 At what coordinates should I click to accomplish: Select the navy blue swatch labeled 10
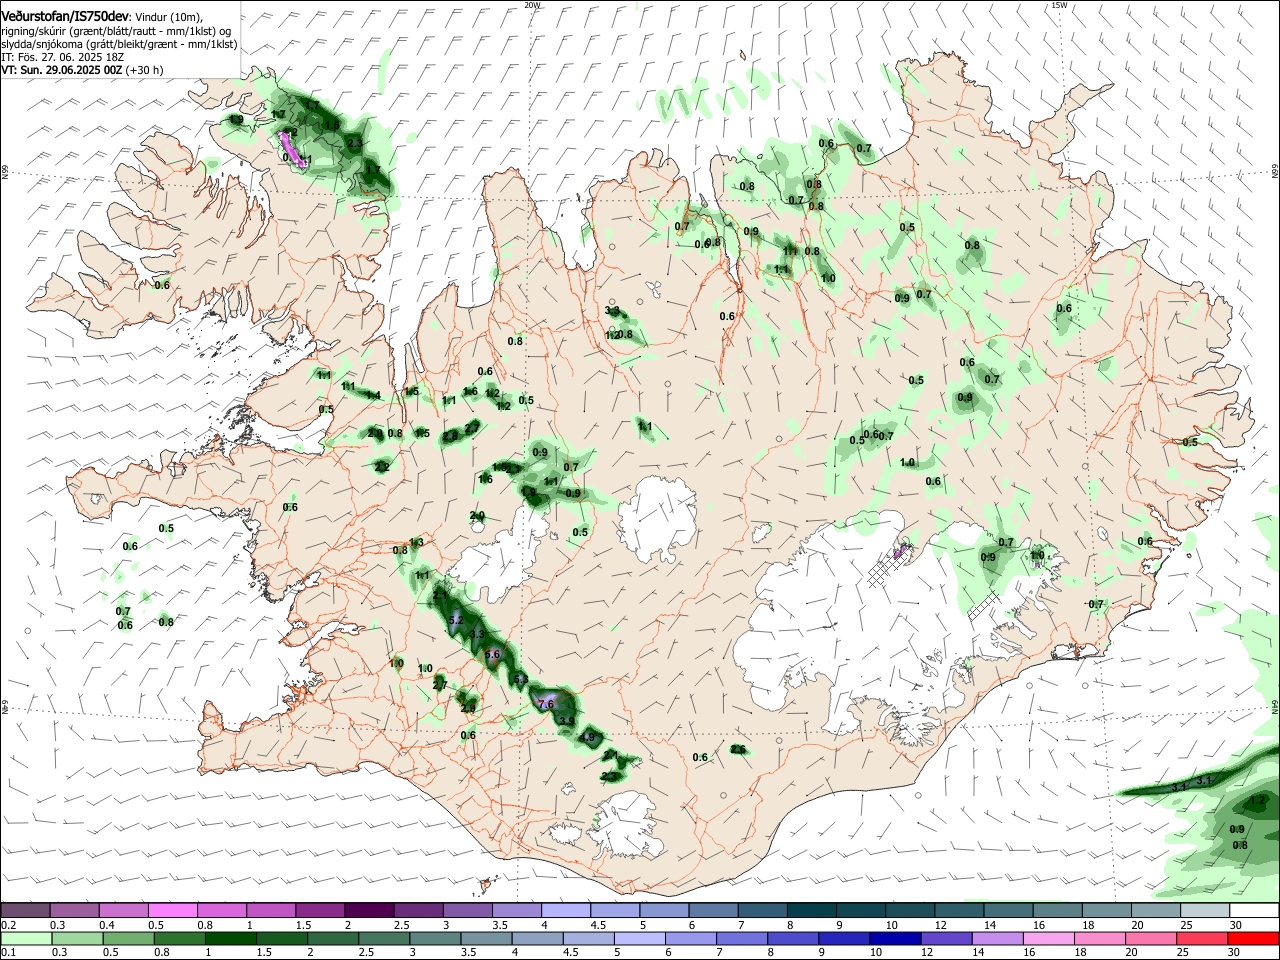[893, 938]
